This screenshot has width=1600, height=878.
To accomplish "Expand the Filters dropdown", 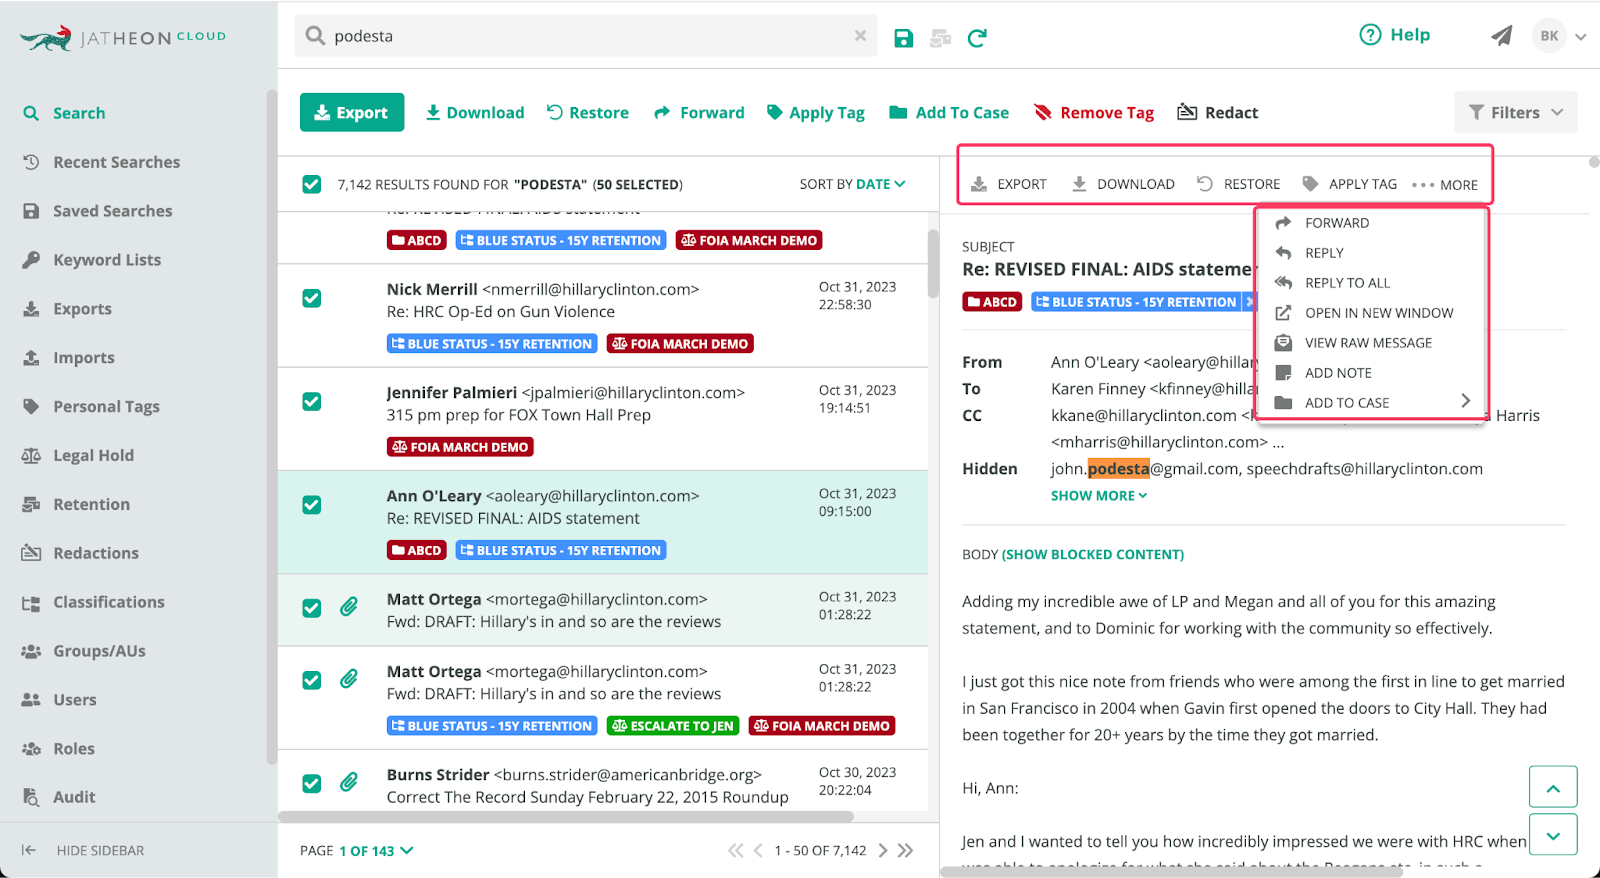I will click(1516, 113).
